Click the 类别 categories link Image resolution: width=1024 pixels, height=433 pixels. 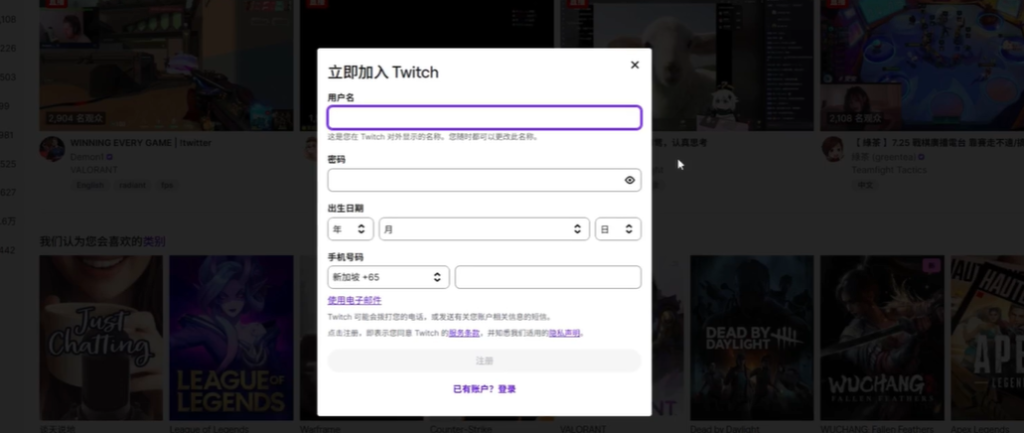click(154, 242)
